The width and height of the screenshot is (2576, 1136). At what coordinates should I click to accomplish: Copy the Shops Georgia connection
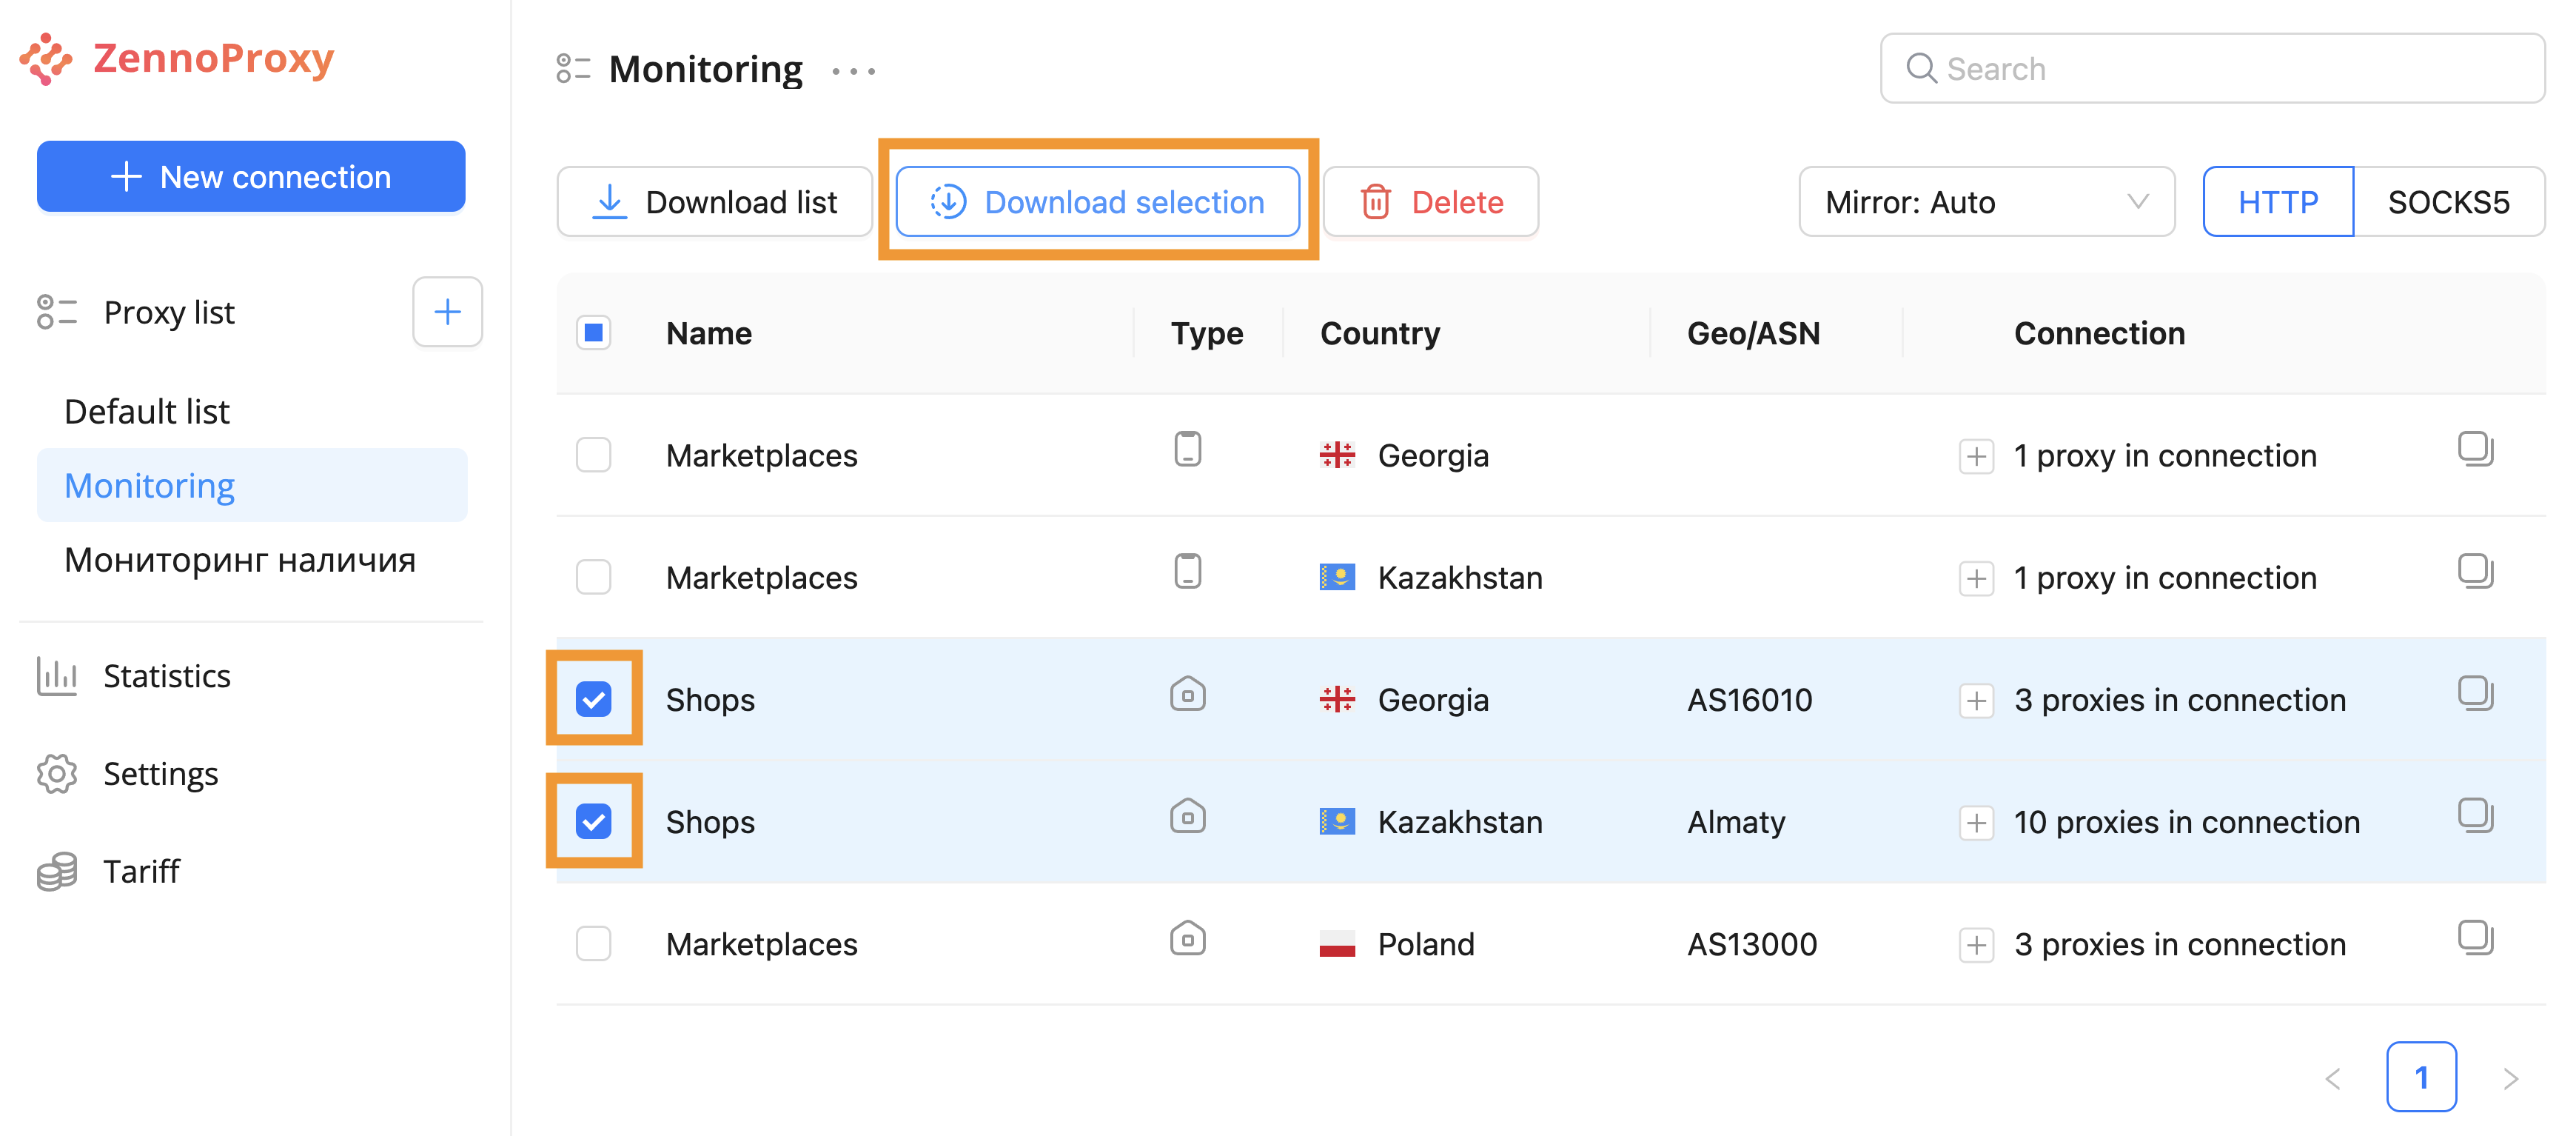pos(2475,693)
